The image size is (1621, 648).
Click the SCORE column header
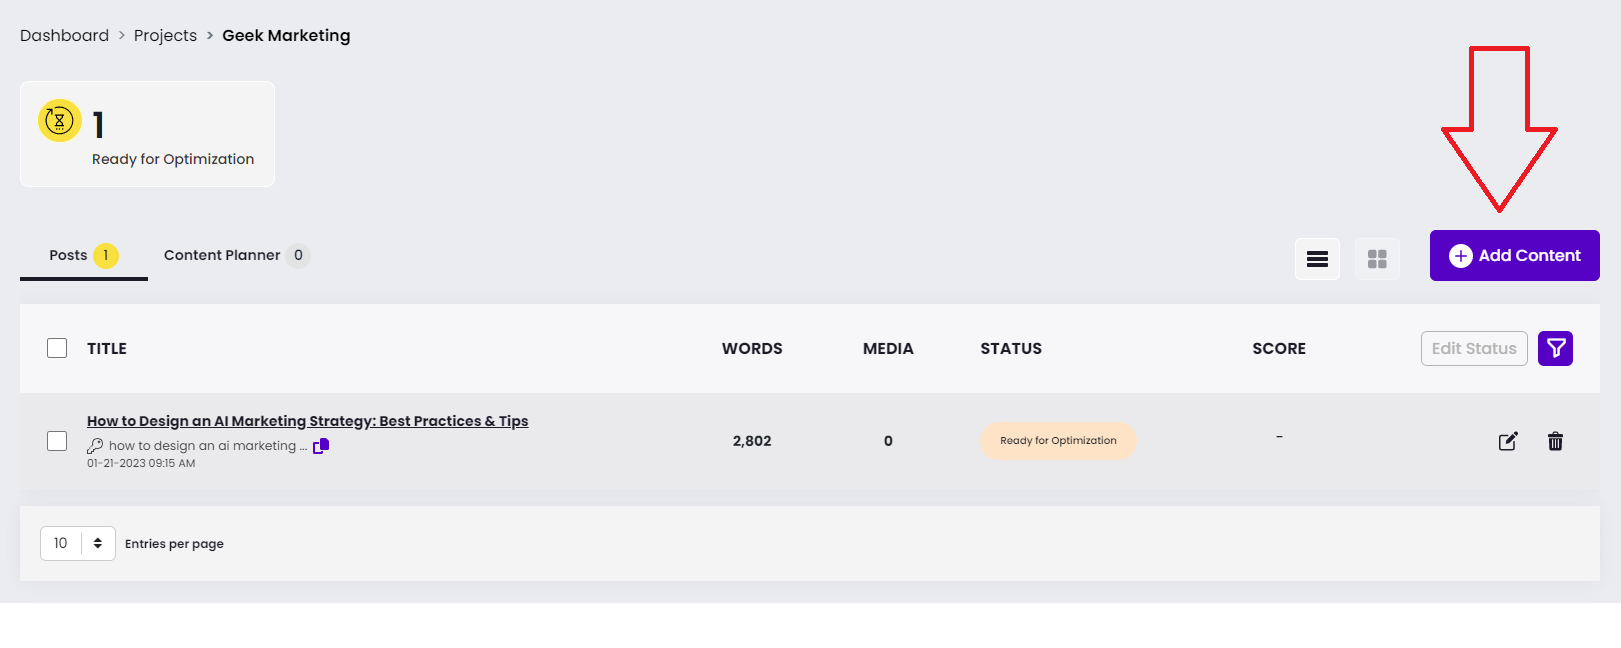point(1279,348)
